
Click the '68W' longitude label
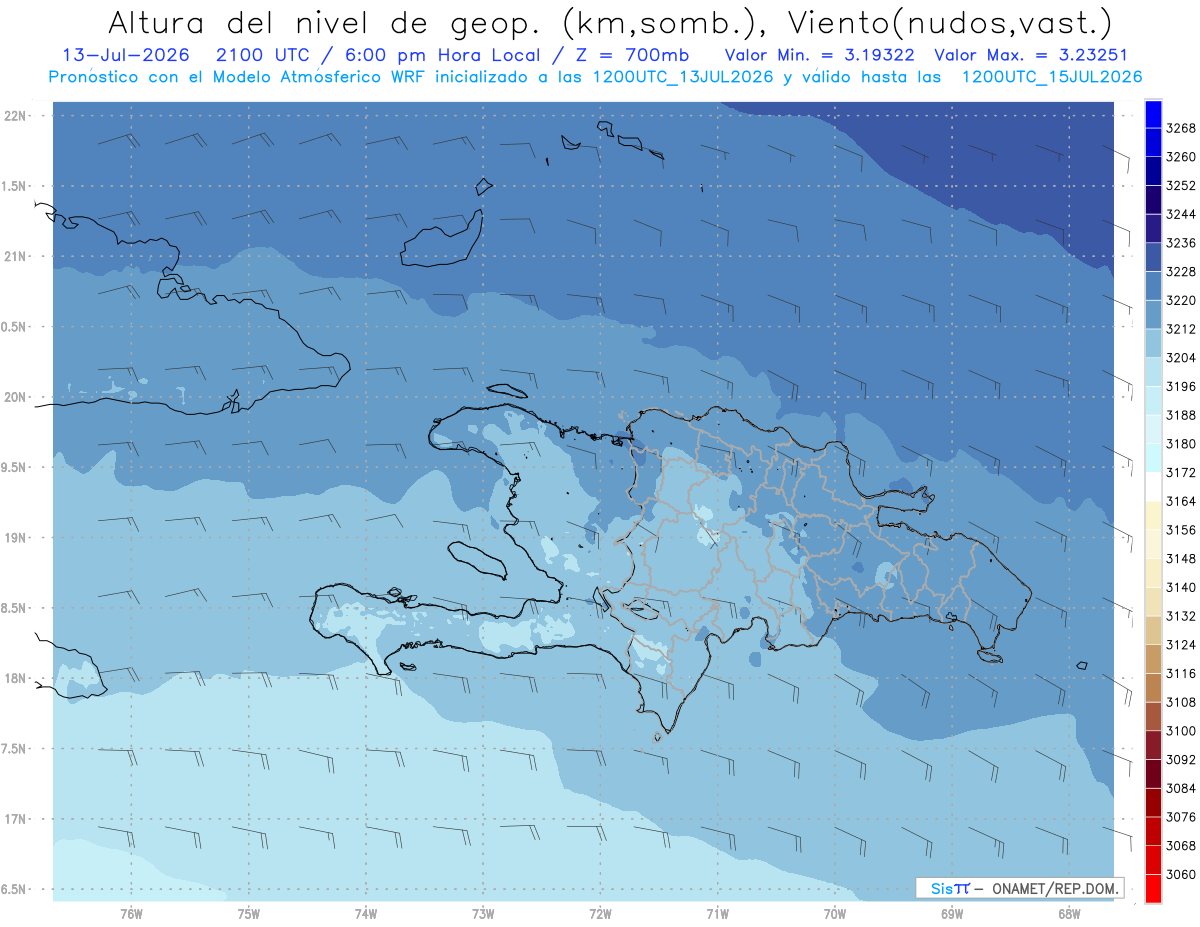click(x=1069, y=914)
